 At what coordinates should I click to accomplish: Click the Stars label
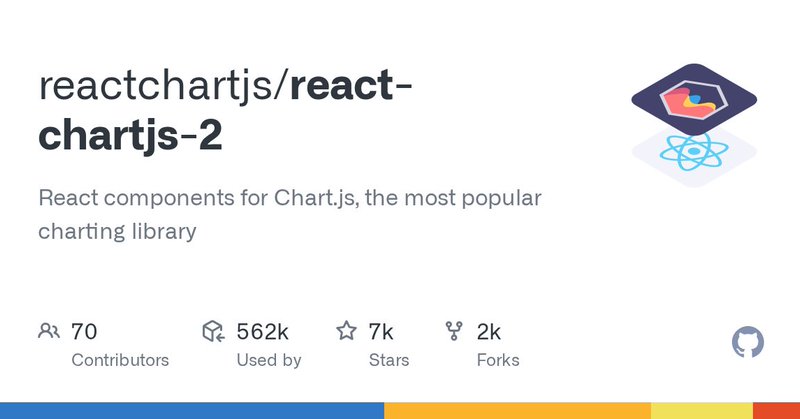[x=389, y=360]
